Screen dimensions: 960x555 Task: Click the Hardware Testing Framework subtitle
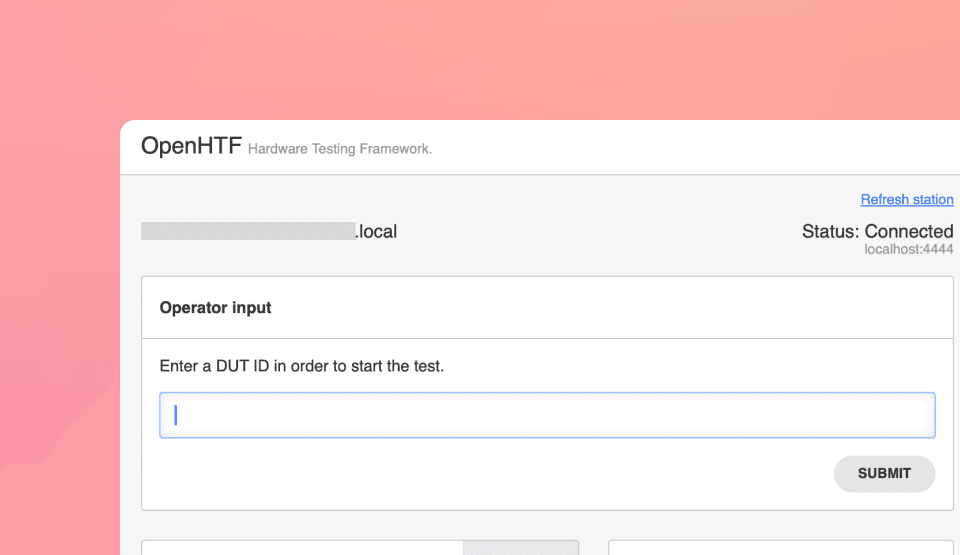340,149
